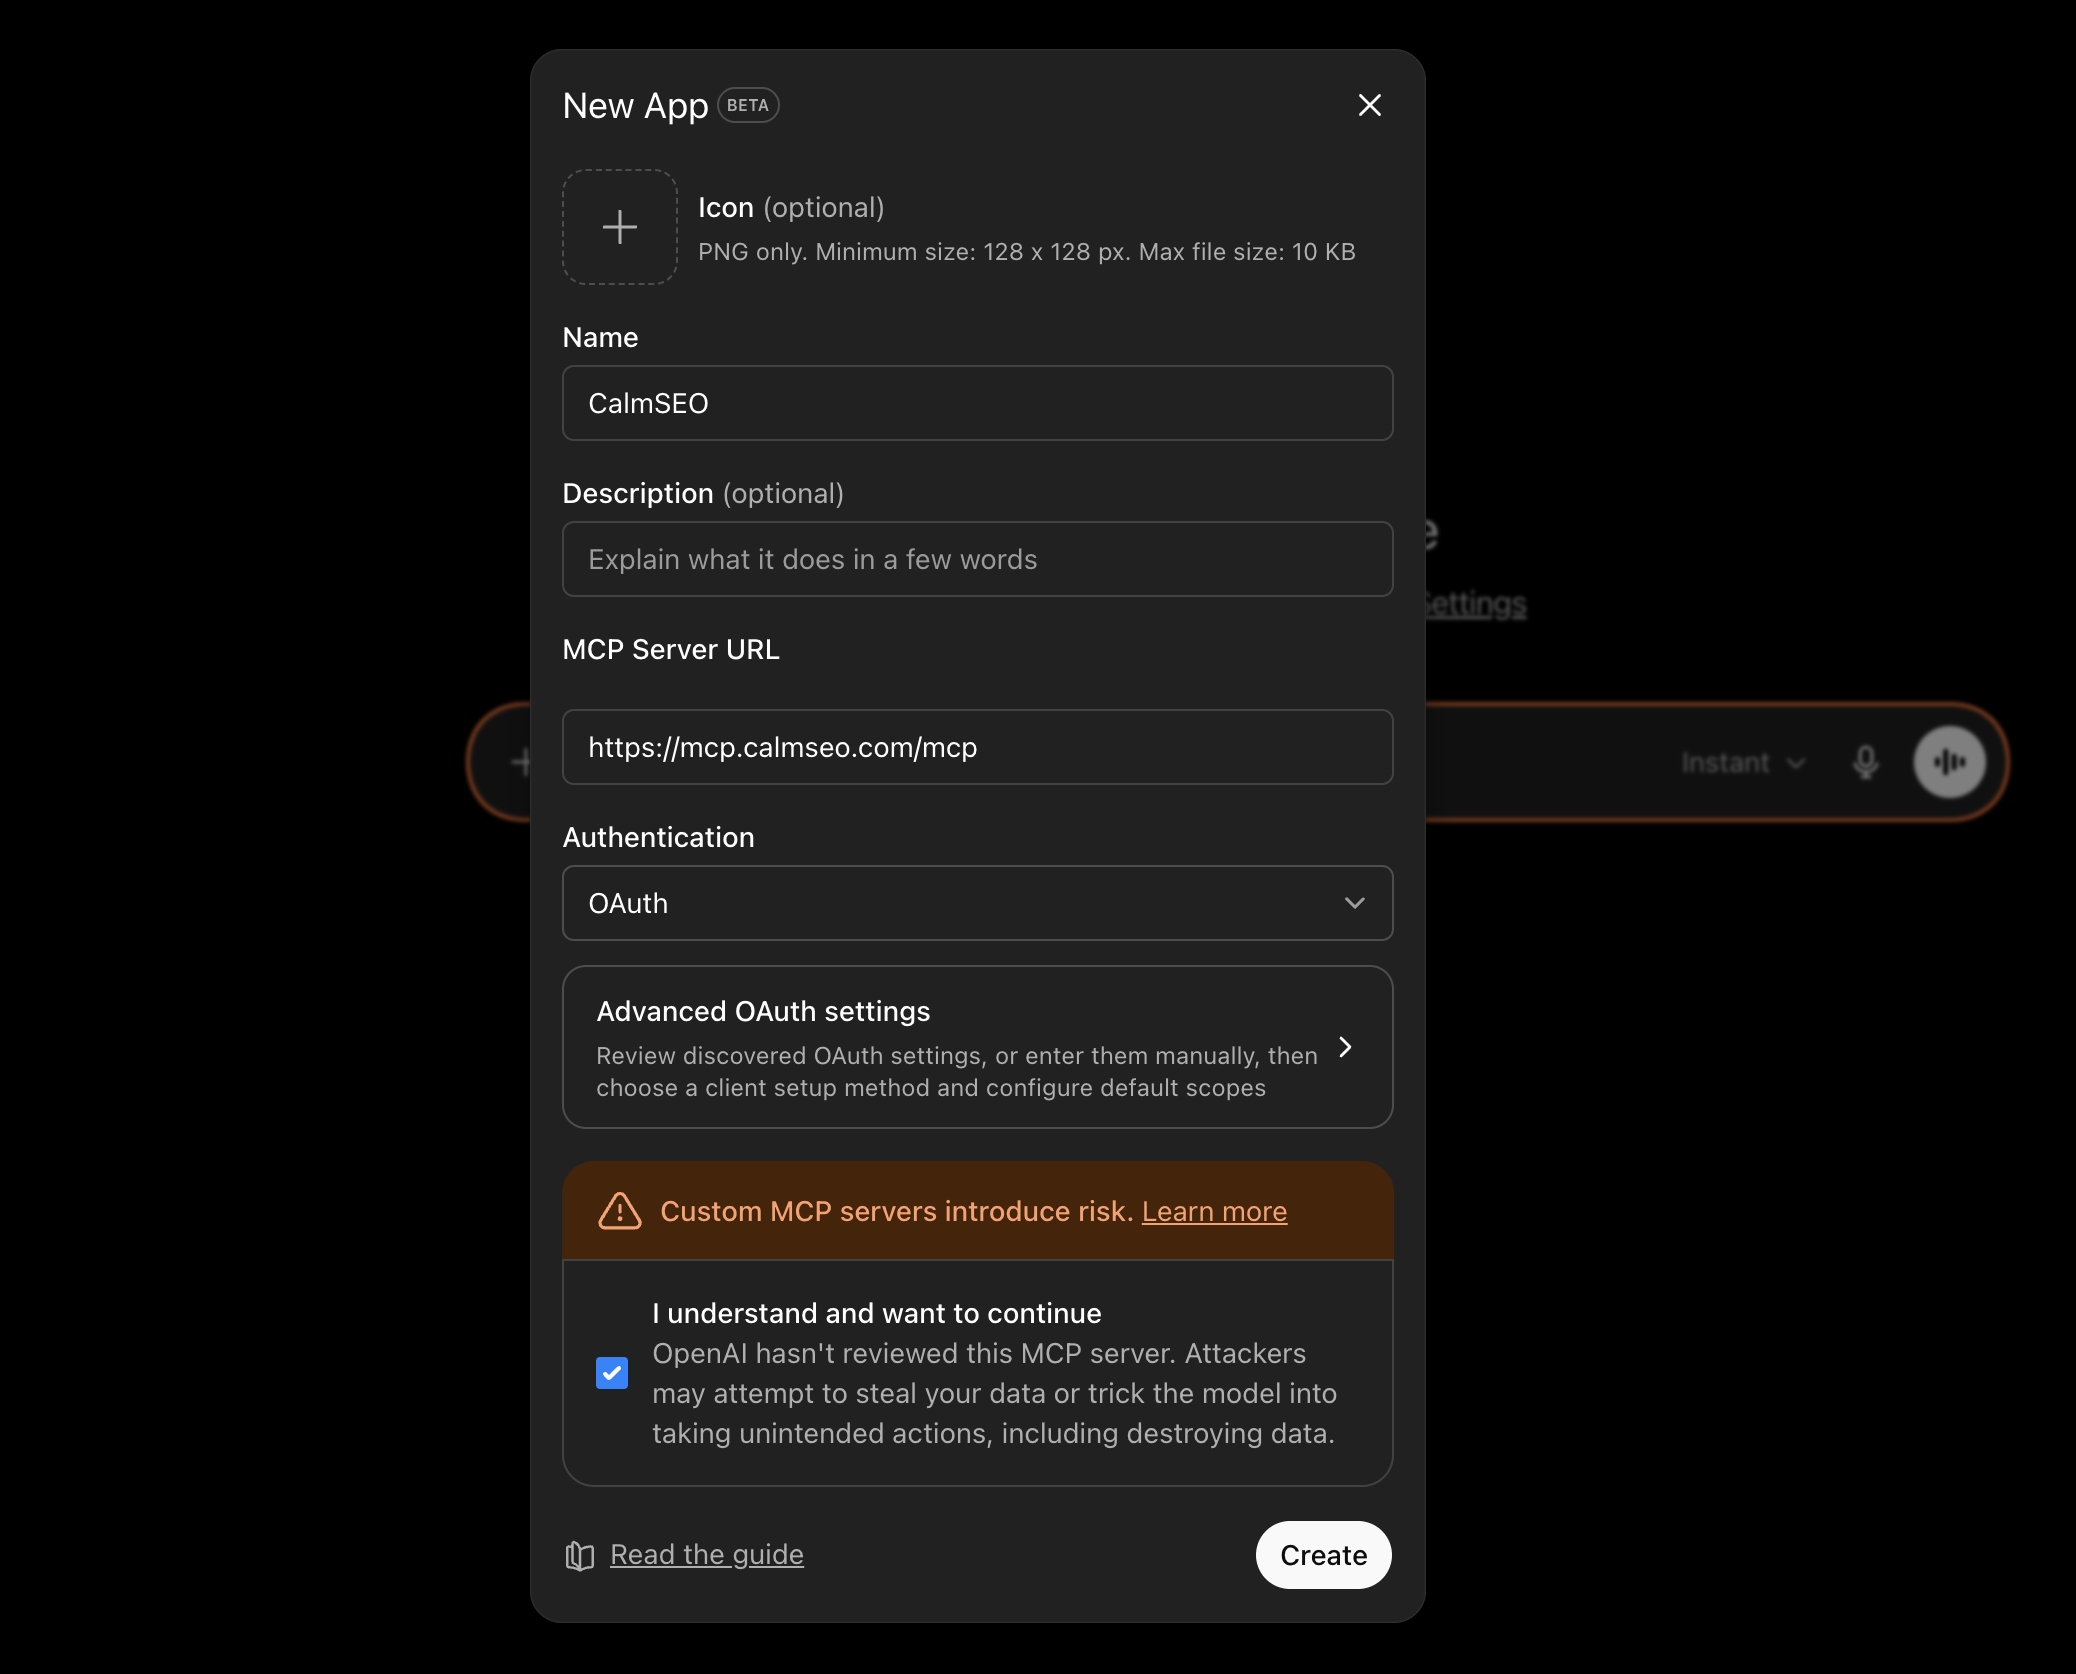Uncheck 'I understand and want to continue'
2076x1674 pixels.
pyautogui.click(x=612, y=1373)
